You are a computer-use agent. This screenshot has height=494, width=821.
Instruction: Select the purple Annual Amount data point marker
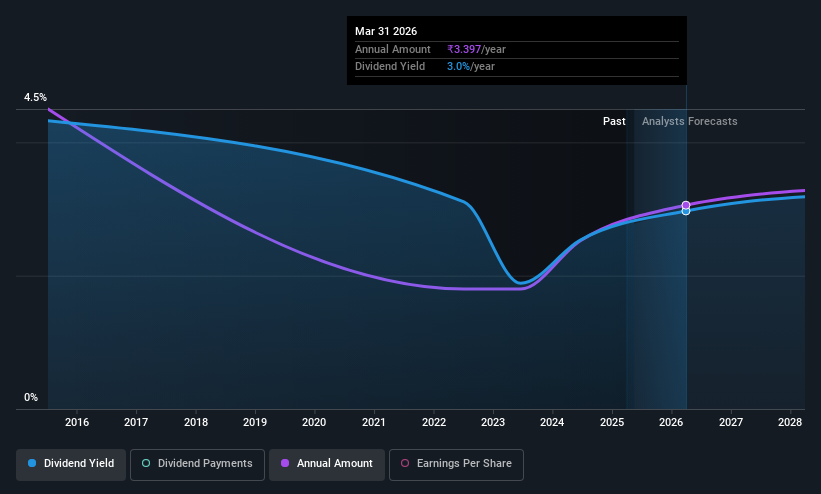686,205
